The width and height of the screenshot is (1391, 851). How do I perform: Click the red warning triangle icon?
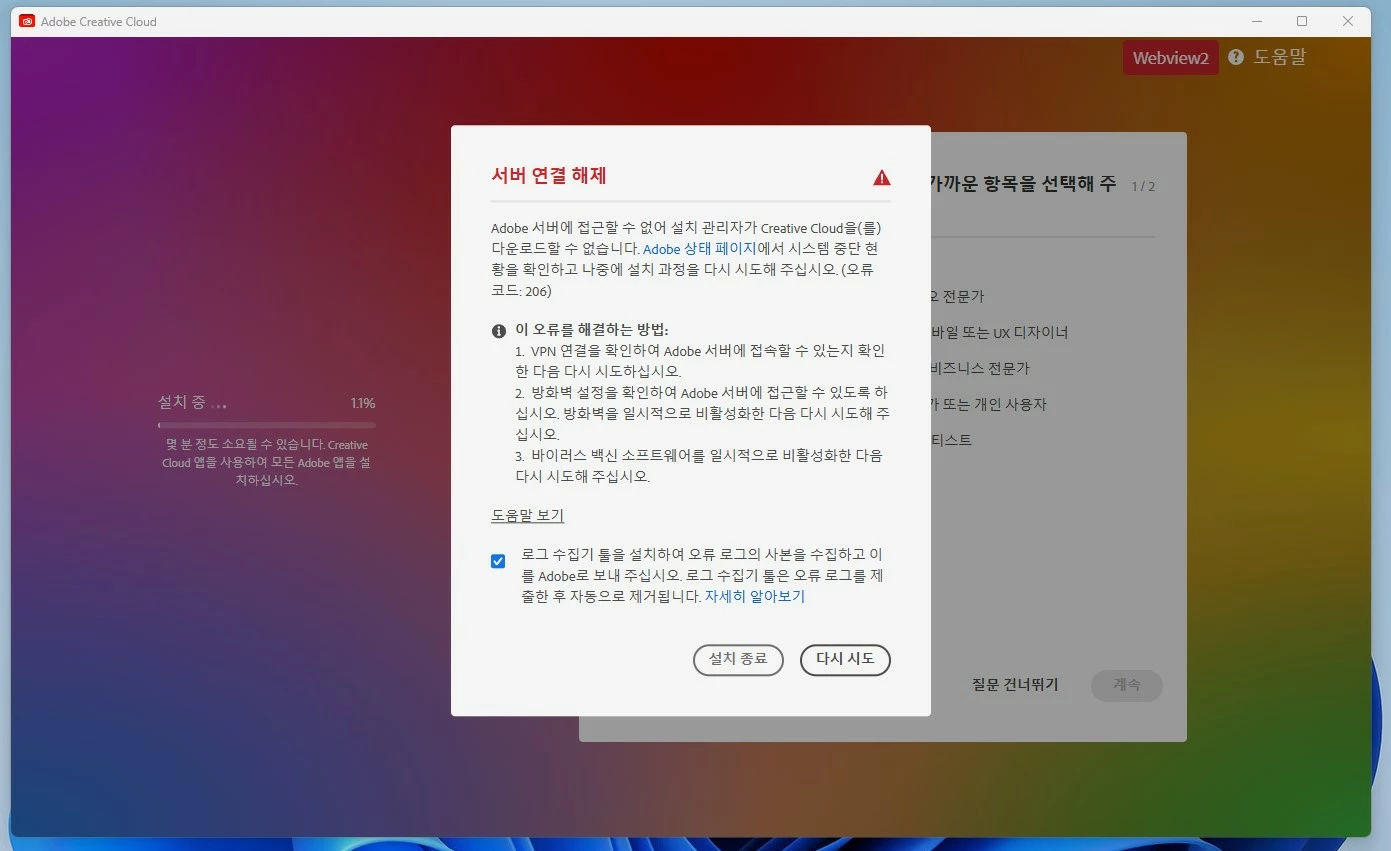tap(881, 178)
